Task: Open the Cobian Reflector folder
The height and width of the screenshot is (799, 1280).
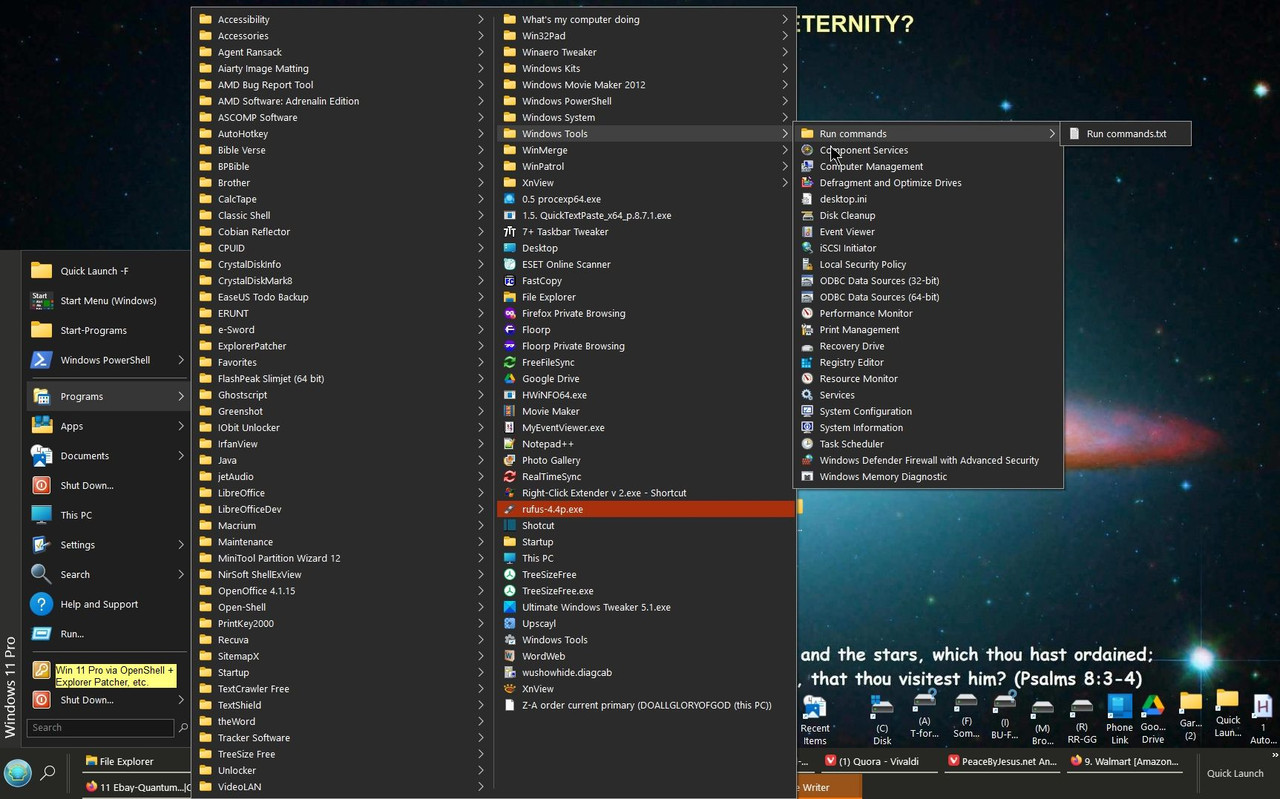Action: 340,231
